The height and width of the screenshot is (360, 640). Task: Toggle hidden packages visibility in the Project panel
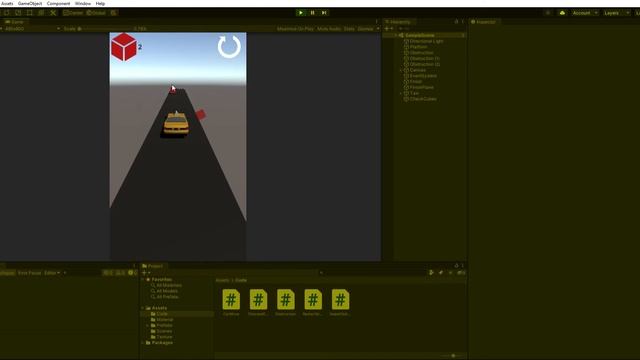(x=461, y=273)
